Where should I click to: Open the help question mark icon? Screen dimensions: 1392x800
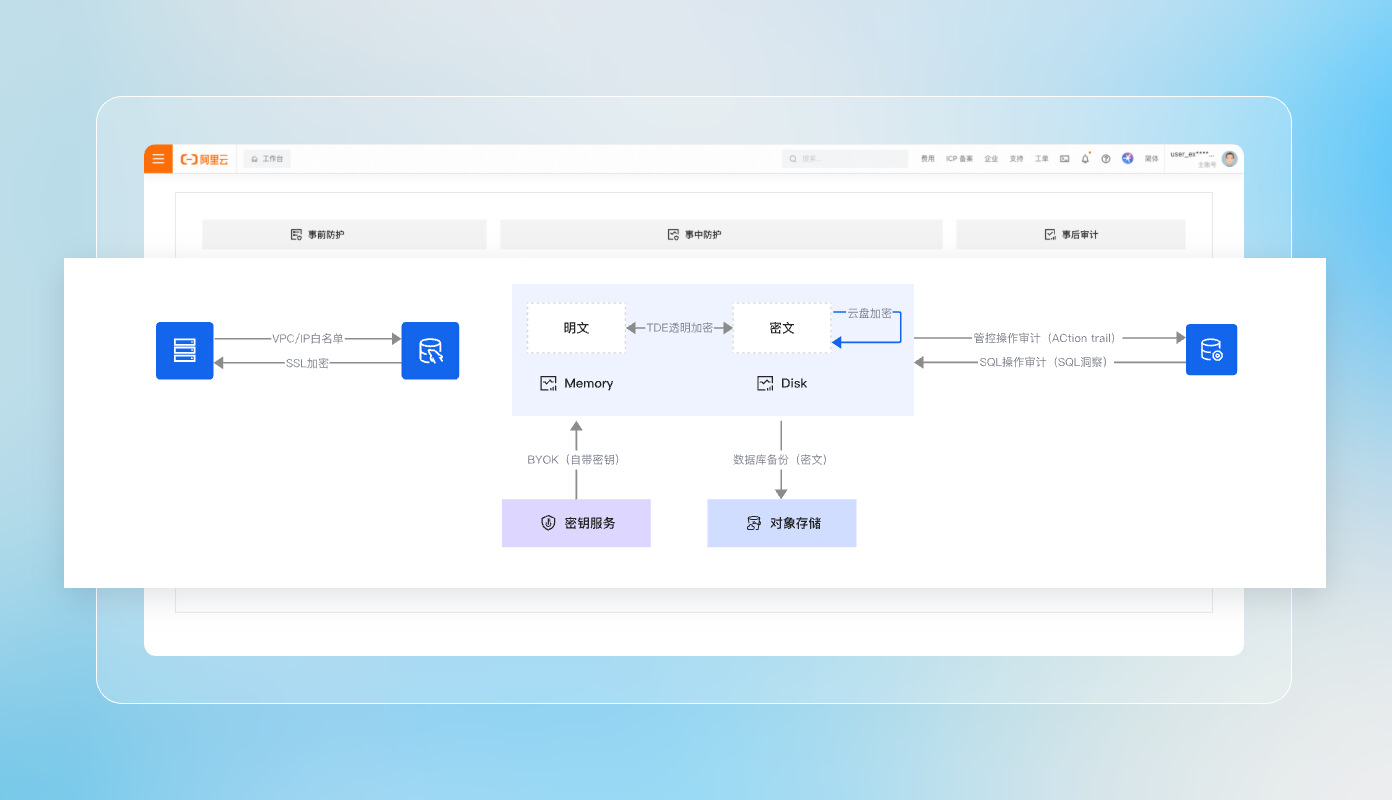pos(1106,159)
